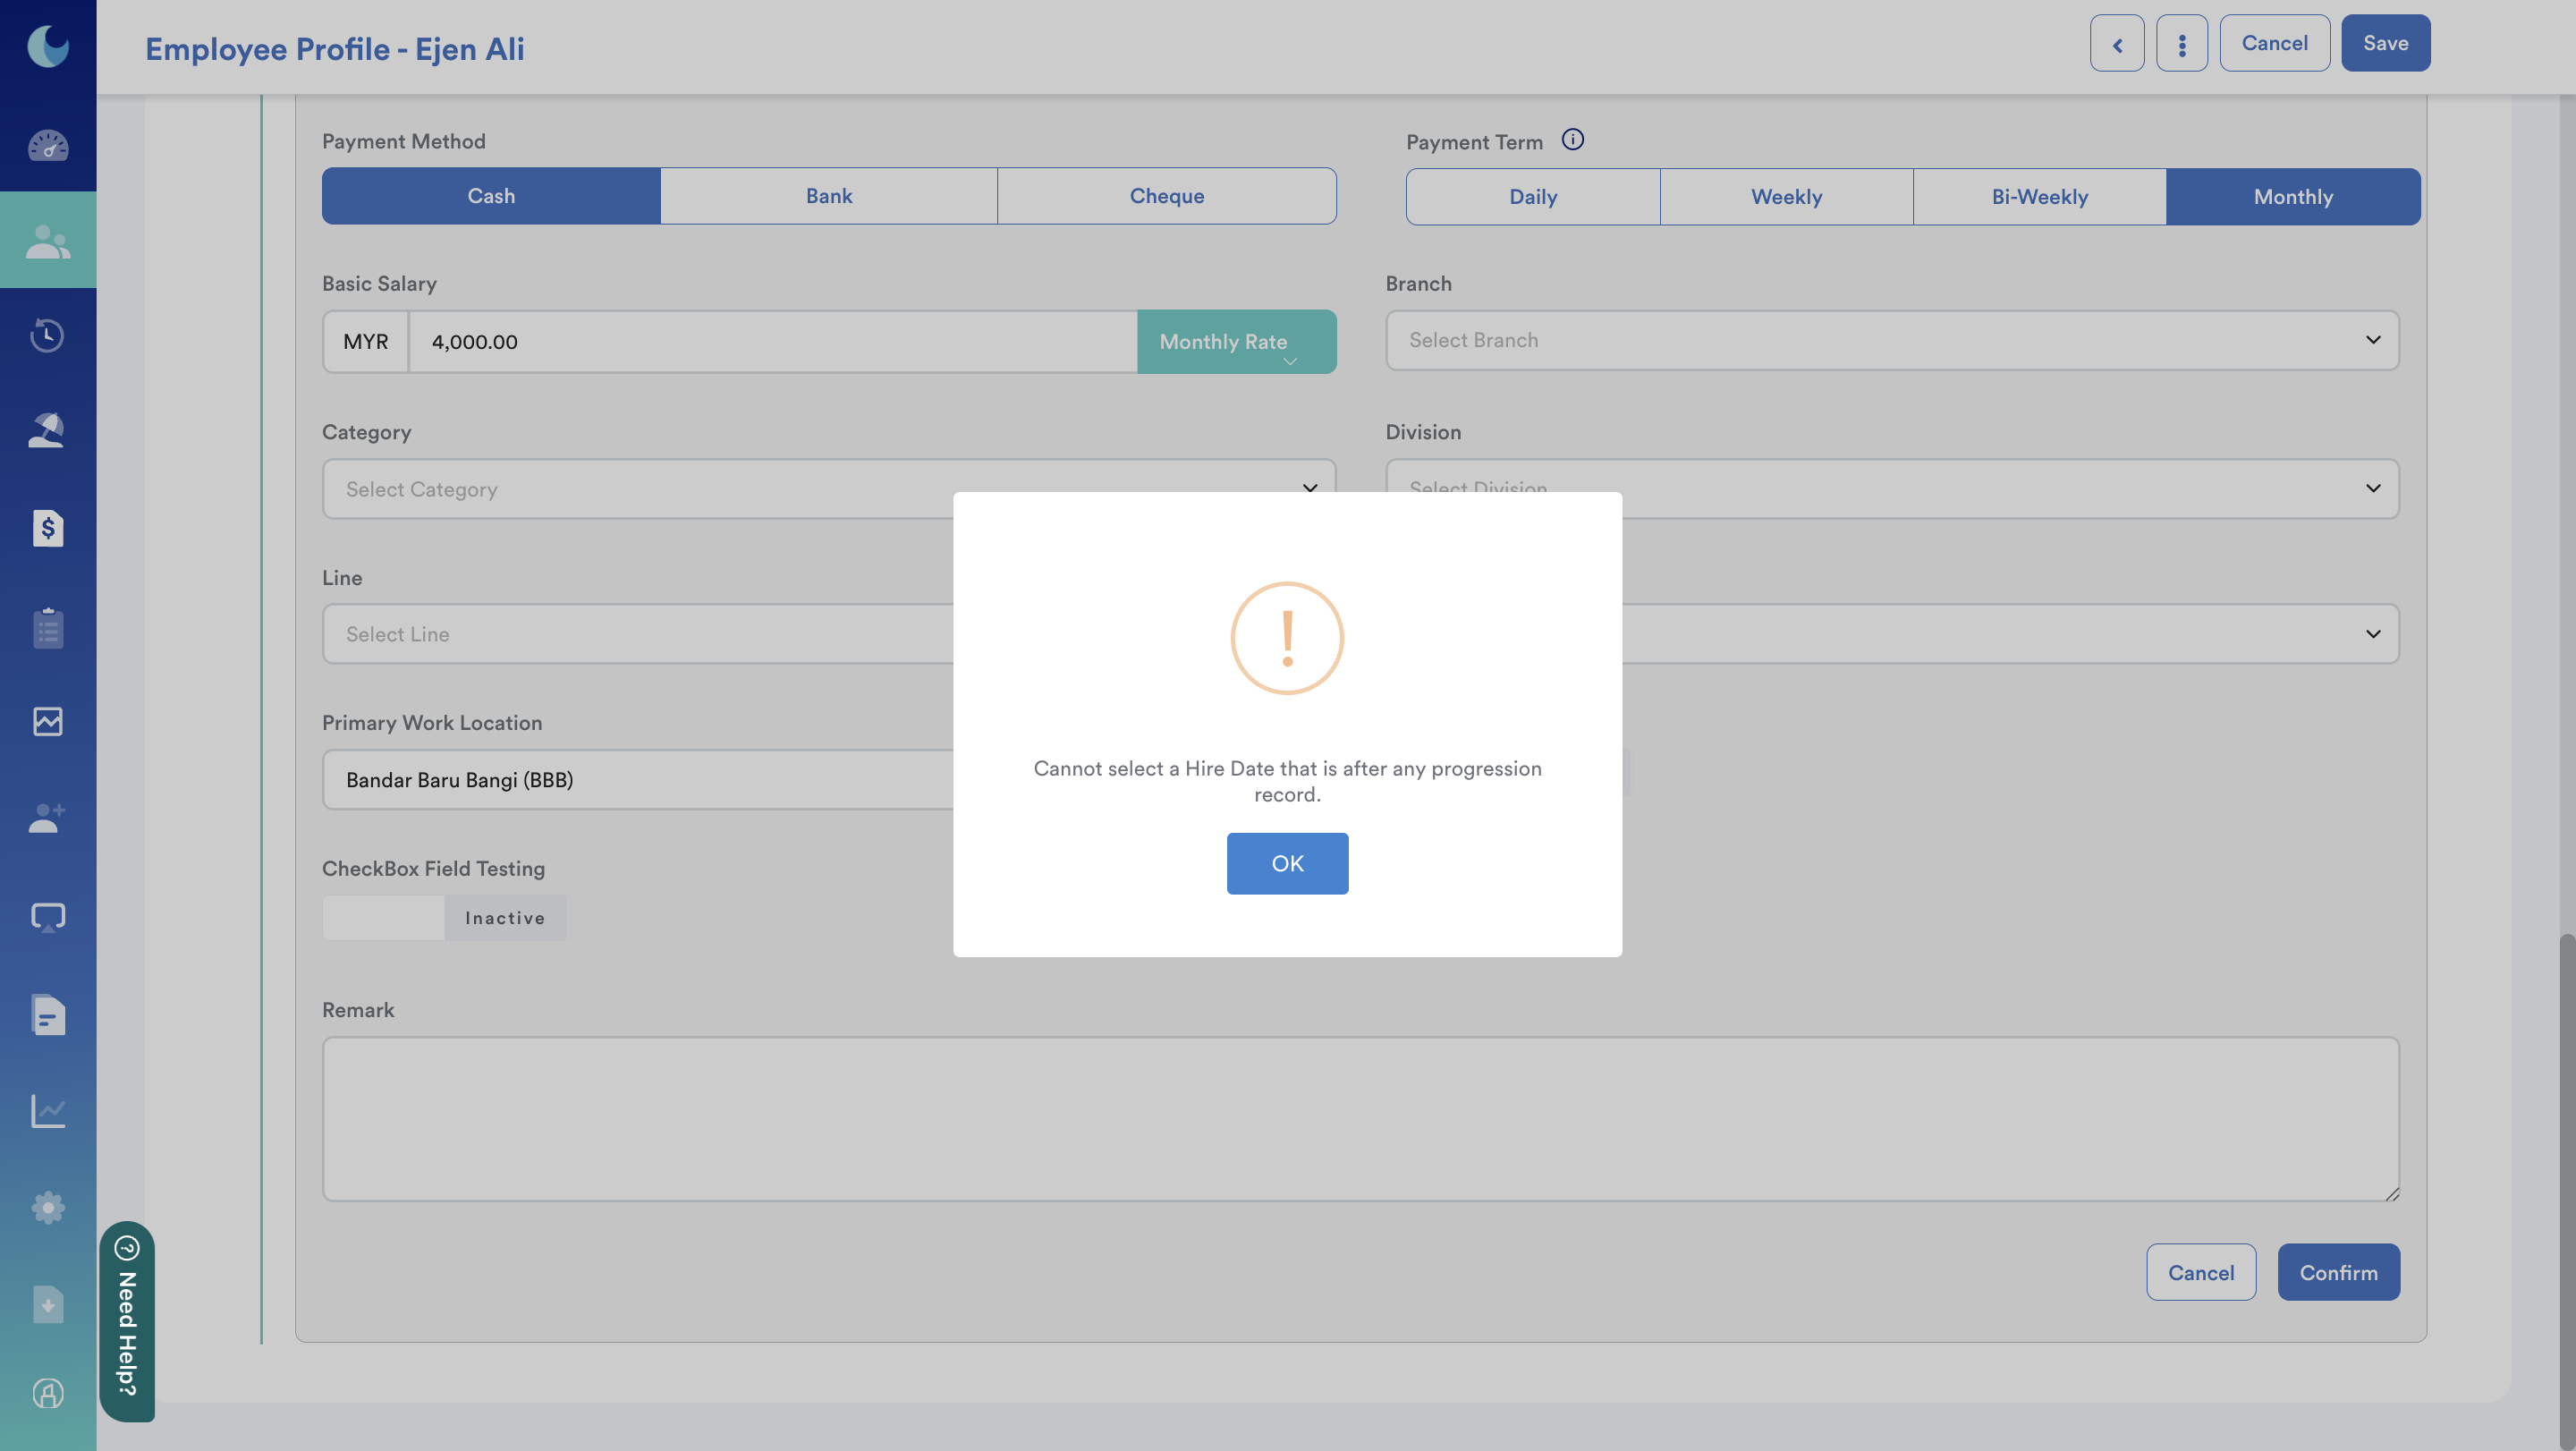Screen dimensions: 2576x1451
Task: Select Bank payment method
Action: tap(828, 196)
